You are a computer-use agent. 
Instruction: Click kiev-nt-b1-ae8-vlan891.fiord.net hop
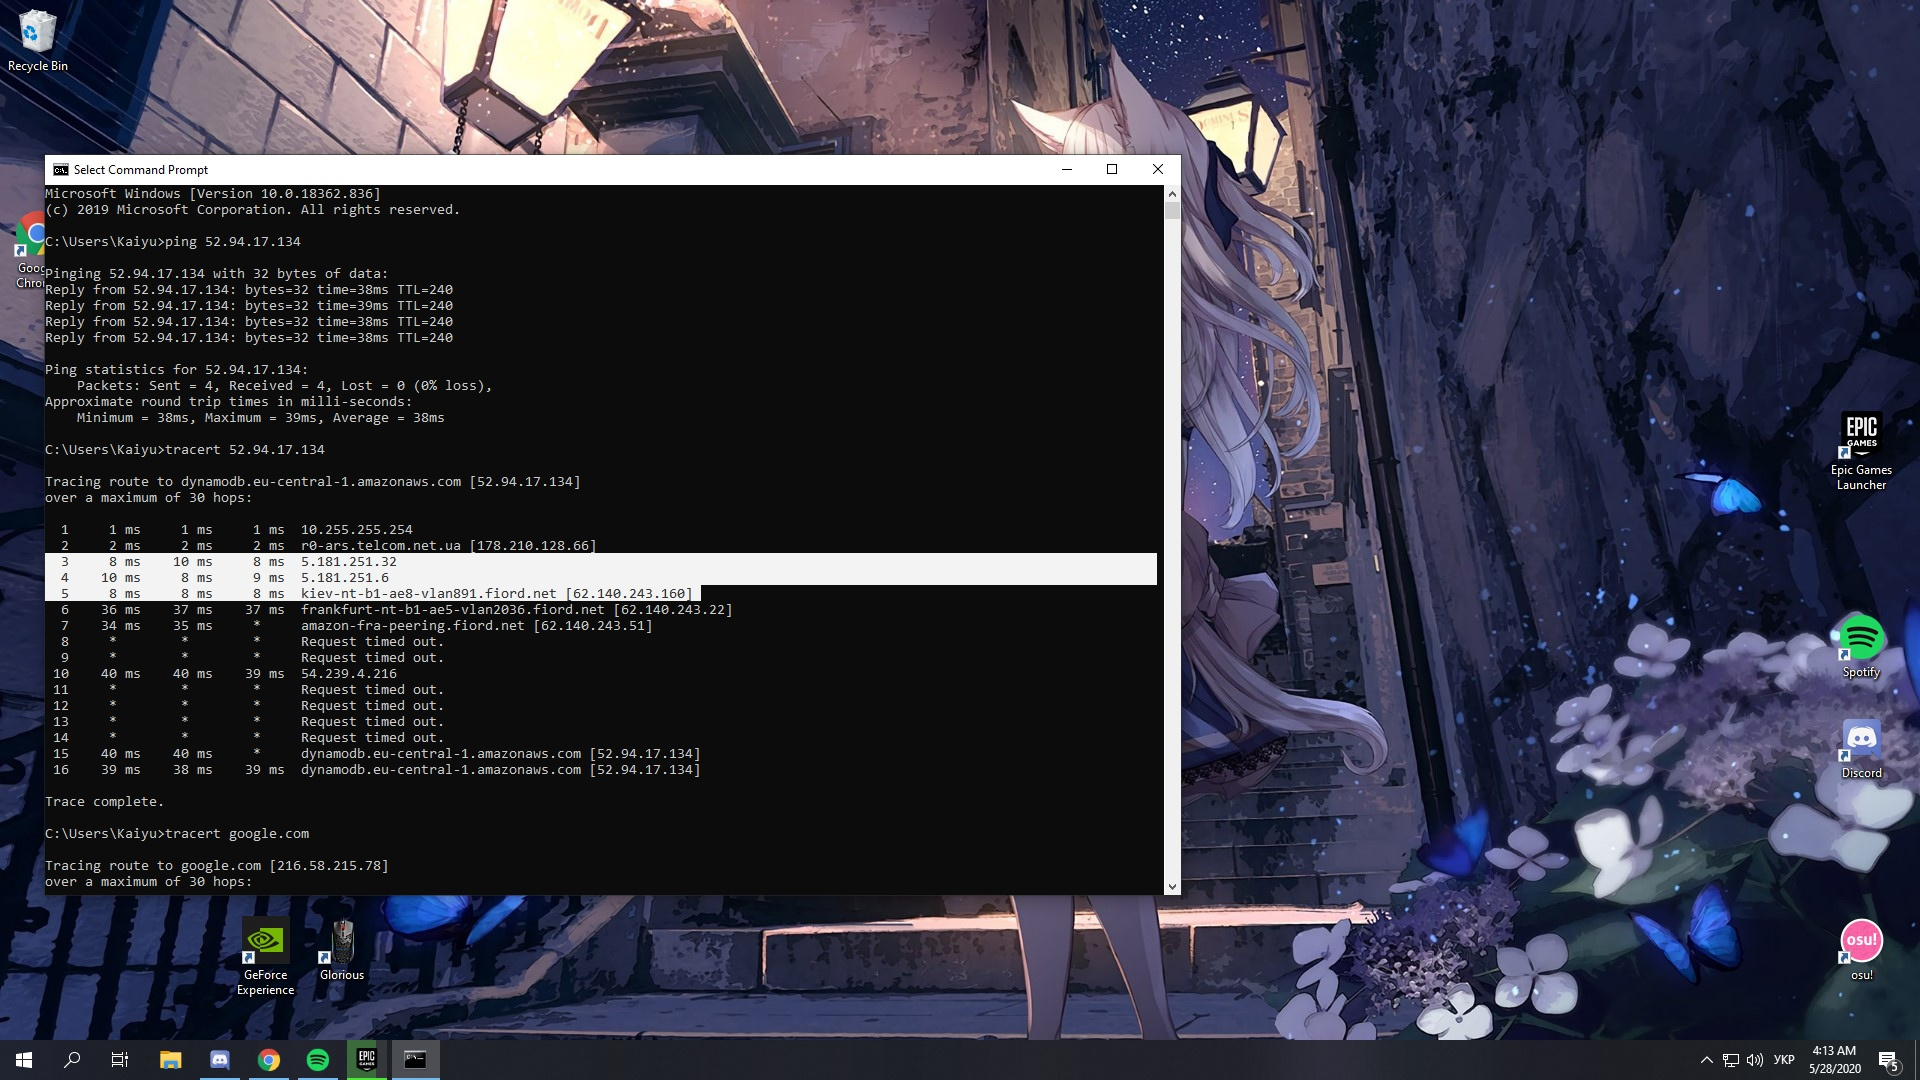(x=429, y=594)
